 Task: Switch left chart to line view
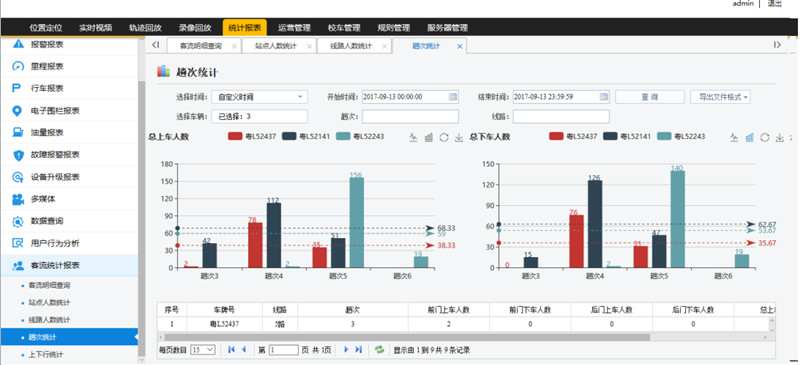(x=413, y=137)
